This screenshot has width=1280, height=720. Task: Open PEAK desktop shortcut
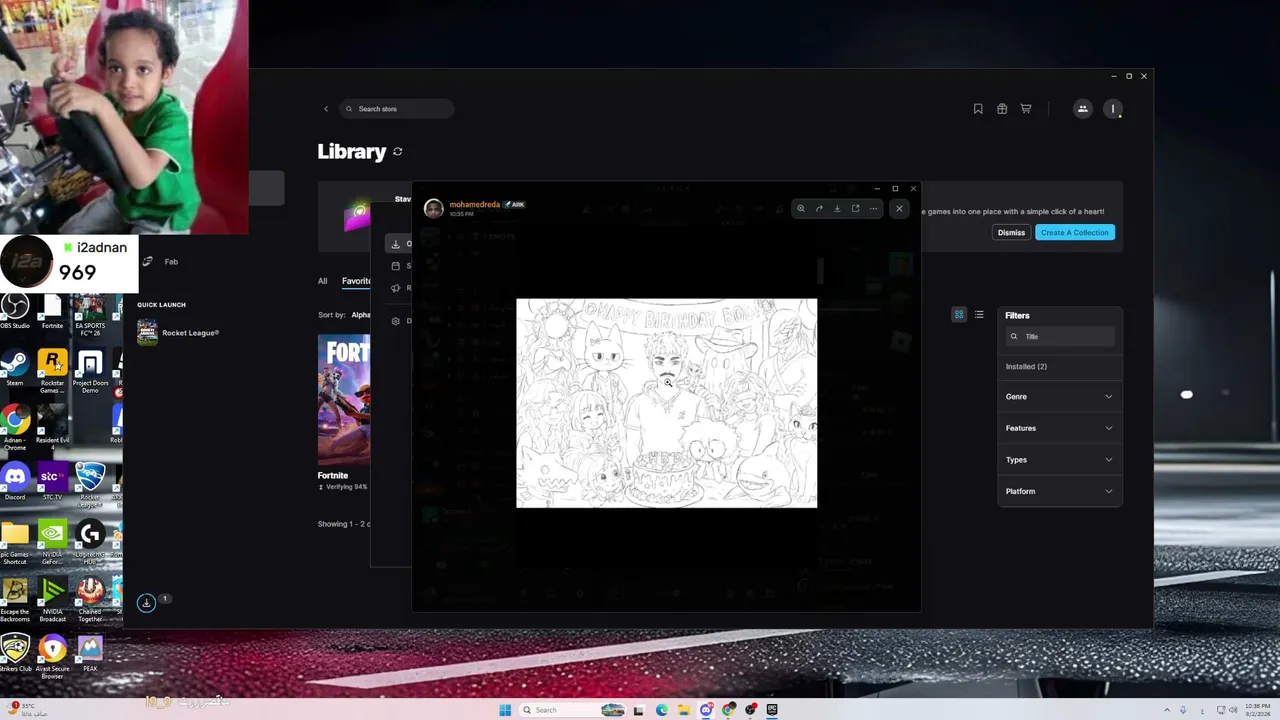click(x=90, y=654)
